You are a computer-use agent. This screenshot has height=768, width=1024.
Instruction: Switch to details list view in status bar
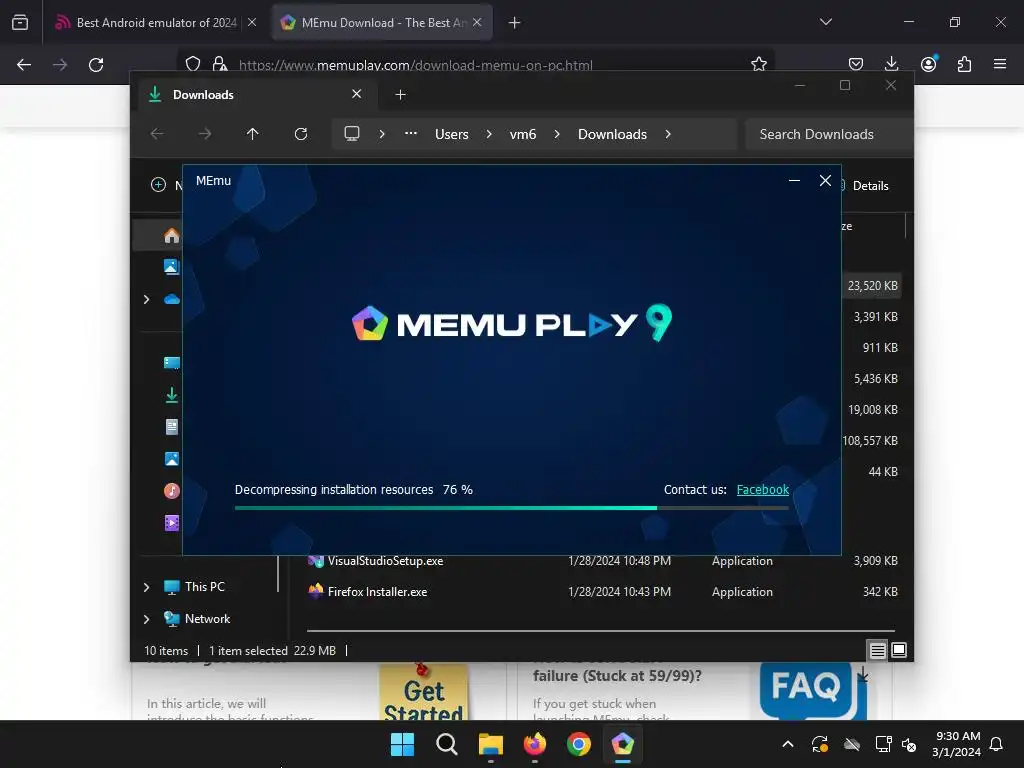tap(877, 650)
